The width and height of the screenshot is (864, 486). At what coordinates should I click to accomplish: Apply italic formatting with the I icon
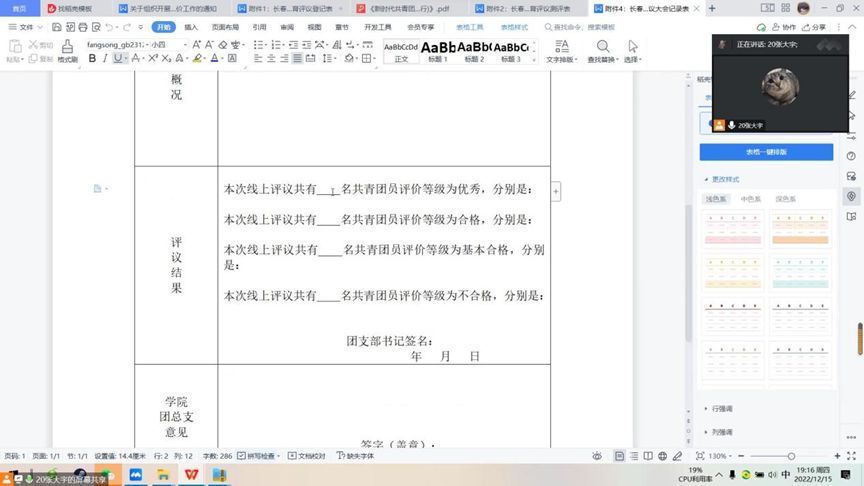click(x=105, y=58)
